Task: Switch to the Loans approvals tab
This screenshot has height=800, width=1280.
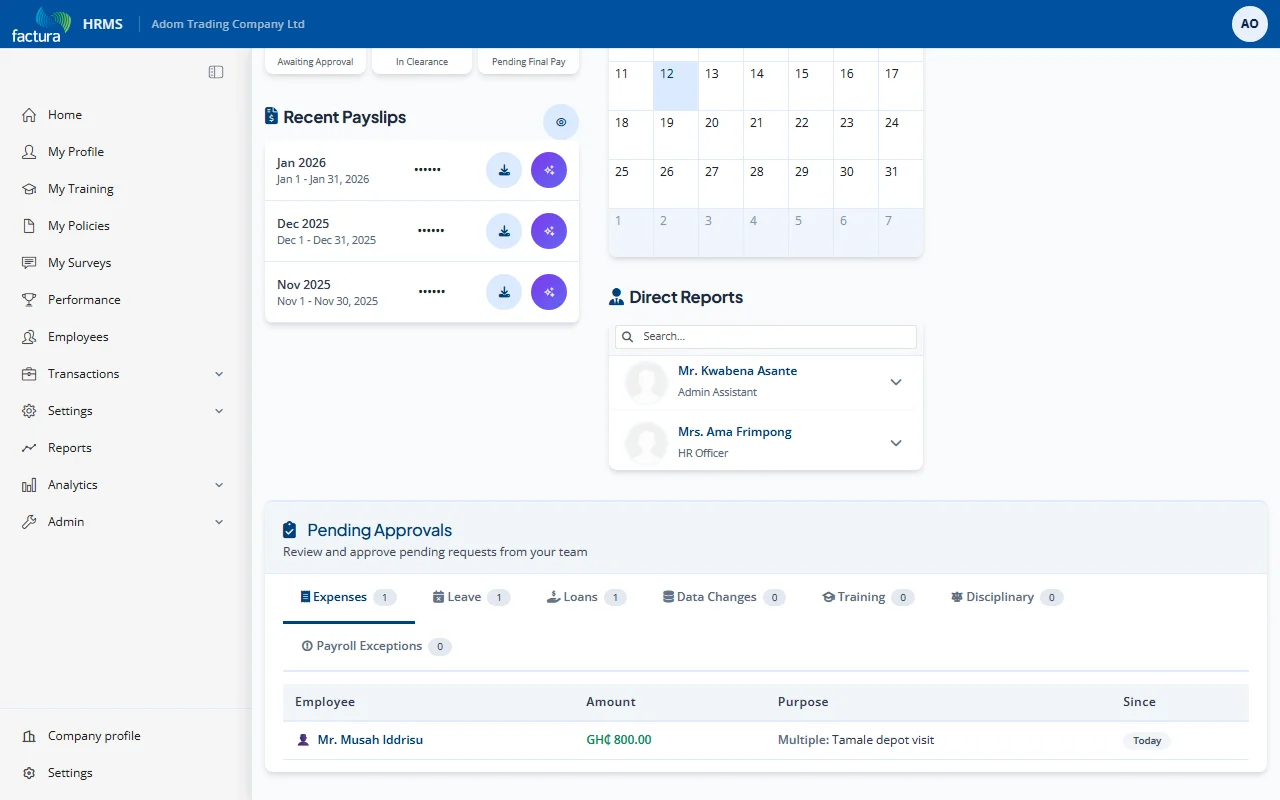Action: point(586,597)
